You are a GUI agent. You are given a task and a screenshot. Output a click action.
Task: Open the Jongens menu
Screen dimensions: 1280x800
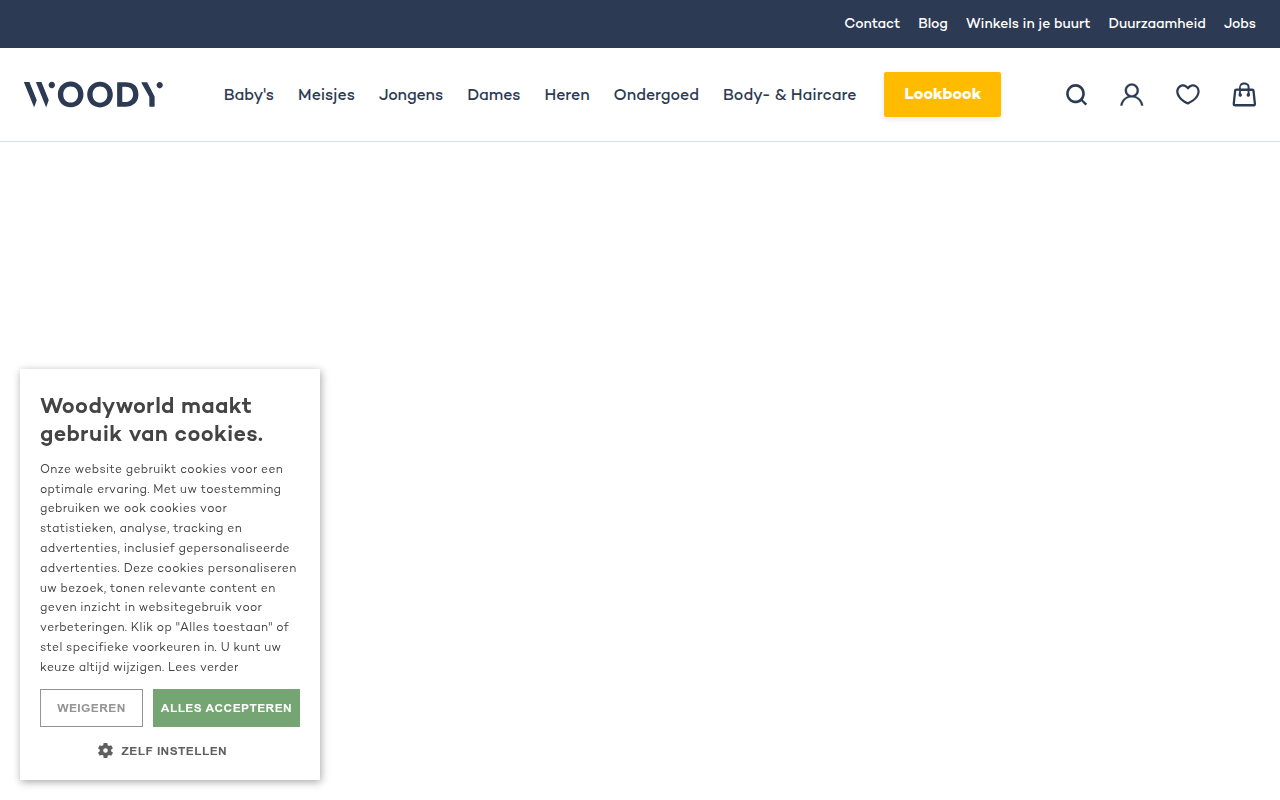coord(411,95)
